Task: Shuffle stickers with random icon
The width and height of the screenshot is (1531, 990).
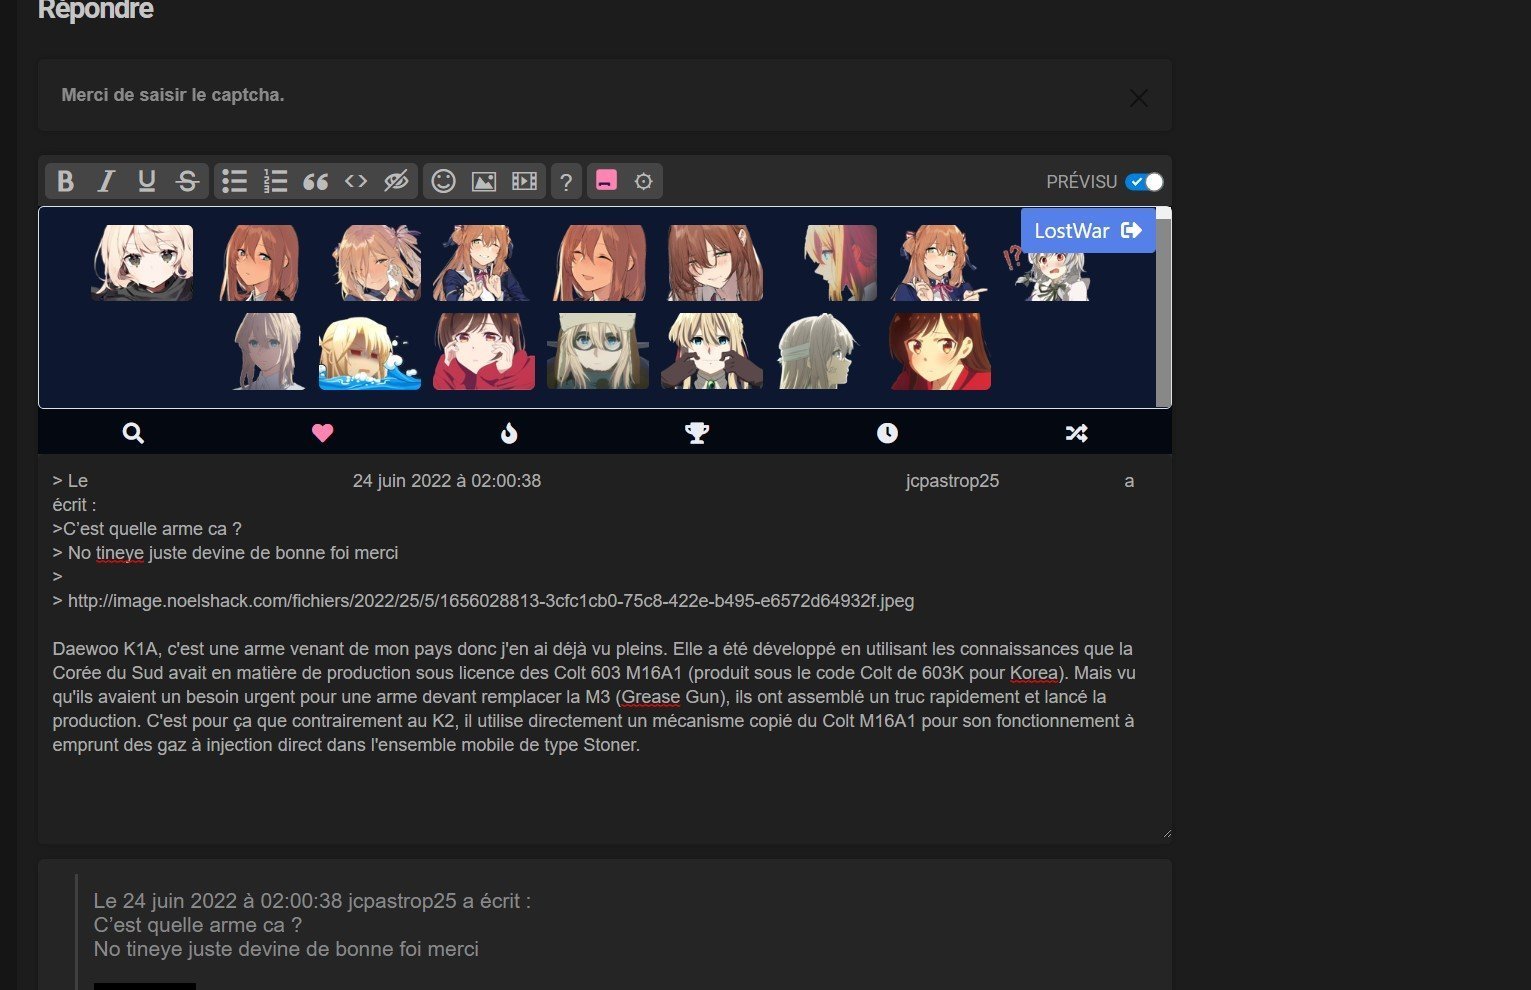Action: [x=1076, y=433]
